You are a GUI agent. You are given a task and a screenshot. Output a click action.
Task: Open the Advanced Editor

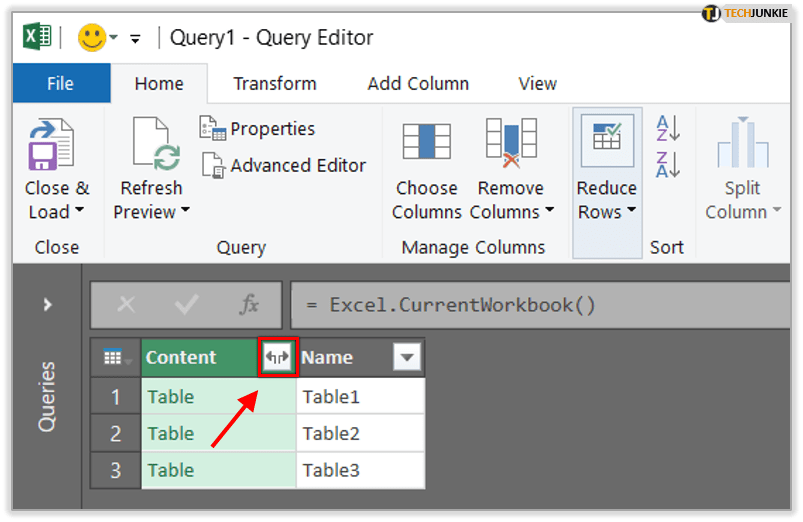(284, 165)
